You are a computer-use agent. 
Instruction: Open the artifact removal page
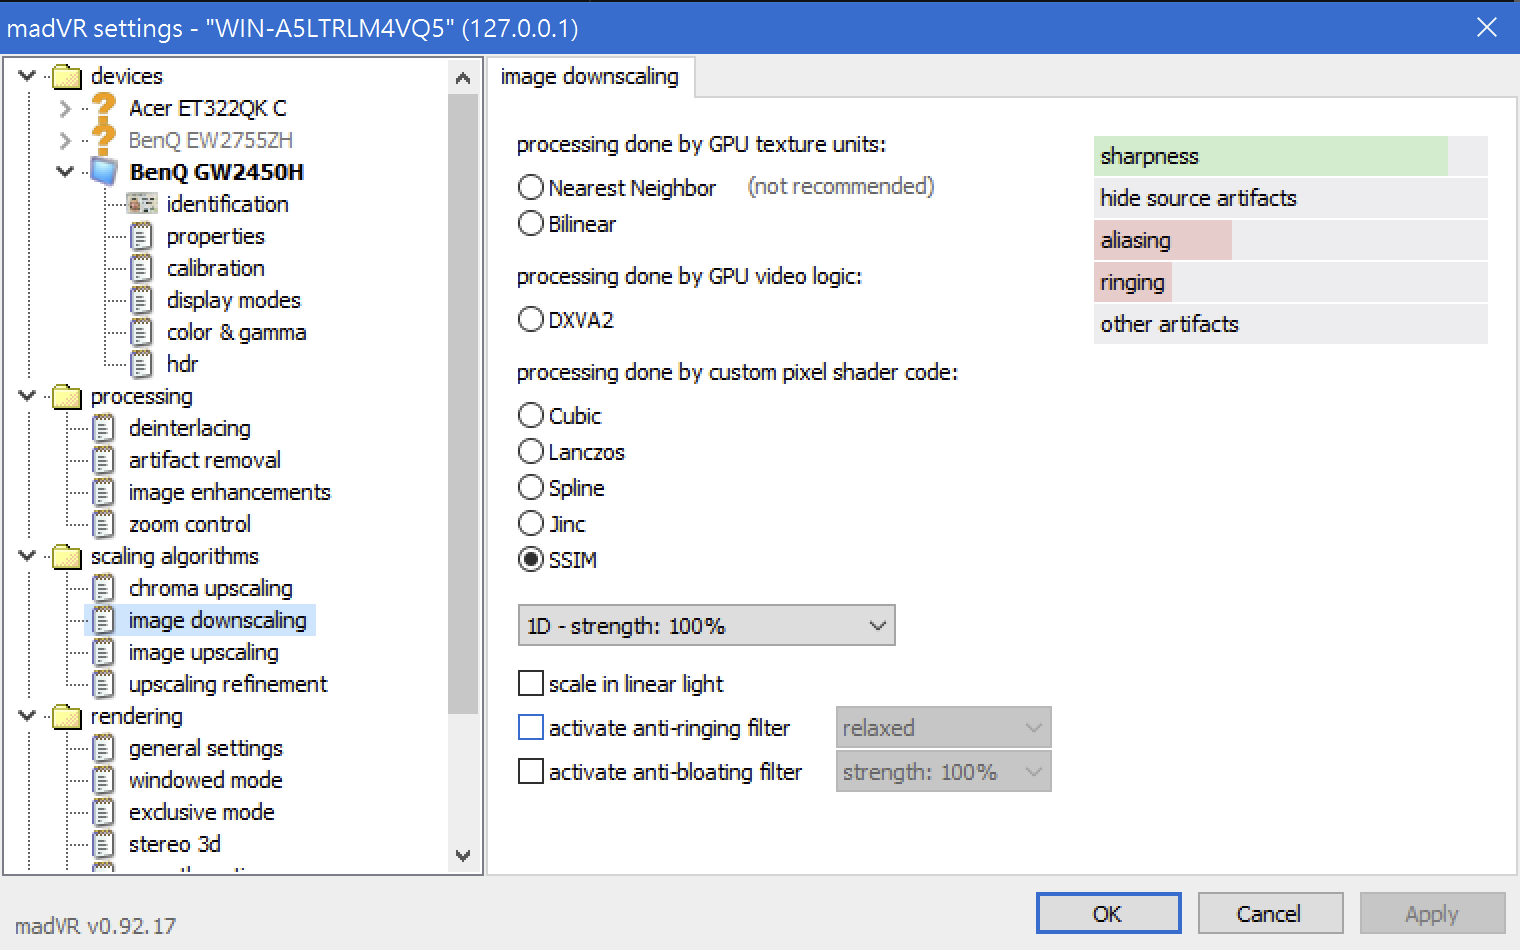click(x=205, y=460)
